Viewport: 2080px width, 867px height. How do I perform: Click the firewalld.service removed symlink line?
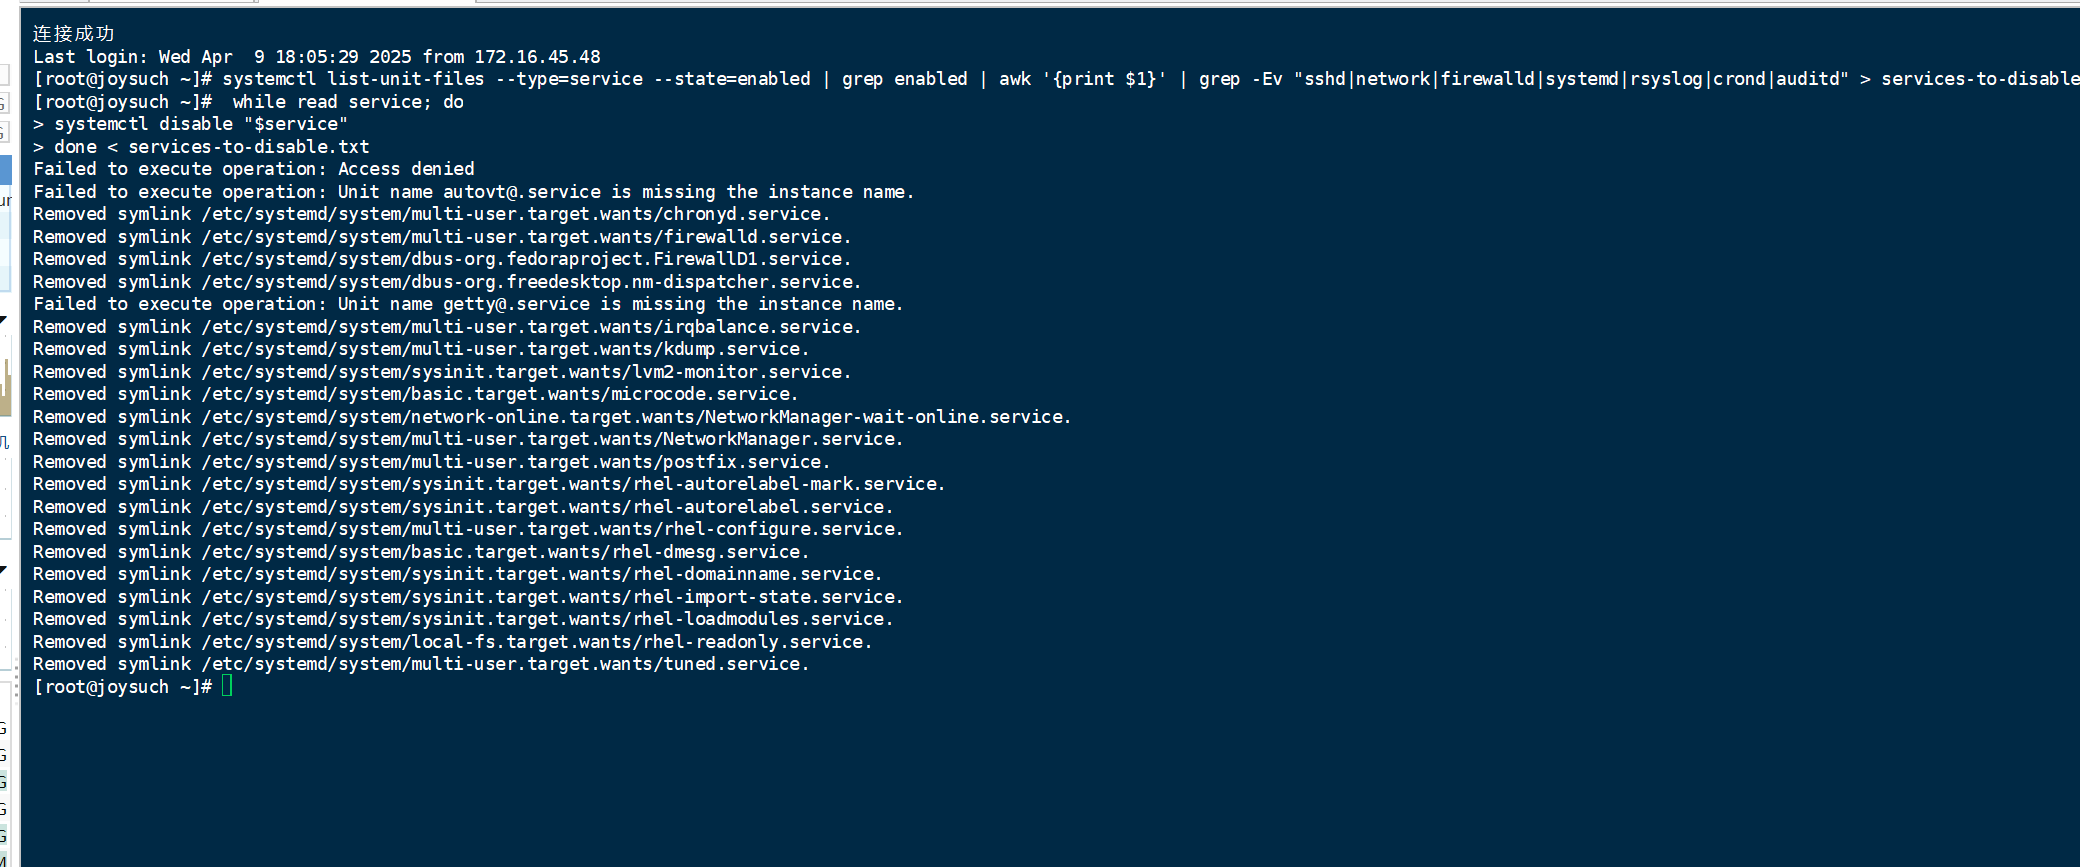[442, 237]
